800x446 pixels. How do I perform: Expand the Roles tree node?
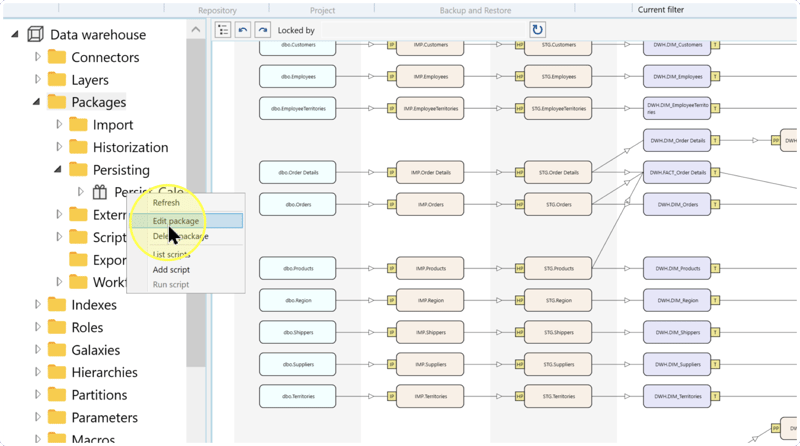37,327
